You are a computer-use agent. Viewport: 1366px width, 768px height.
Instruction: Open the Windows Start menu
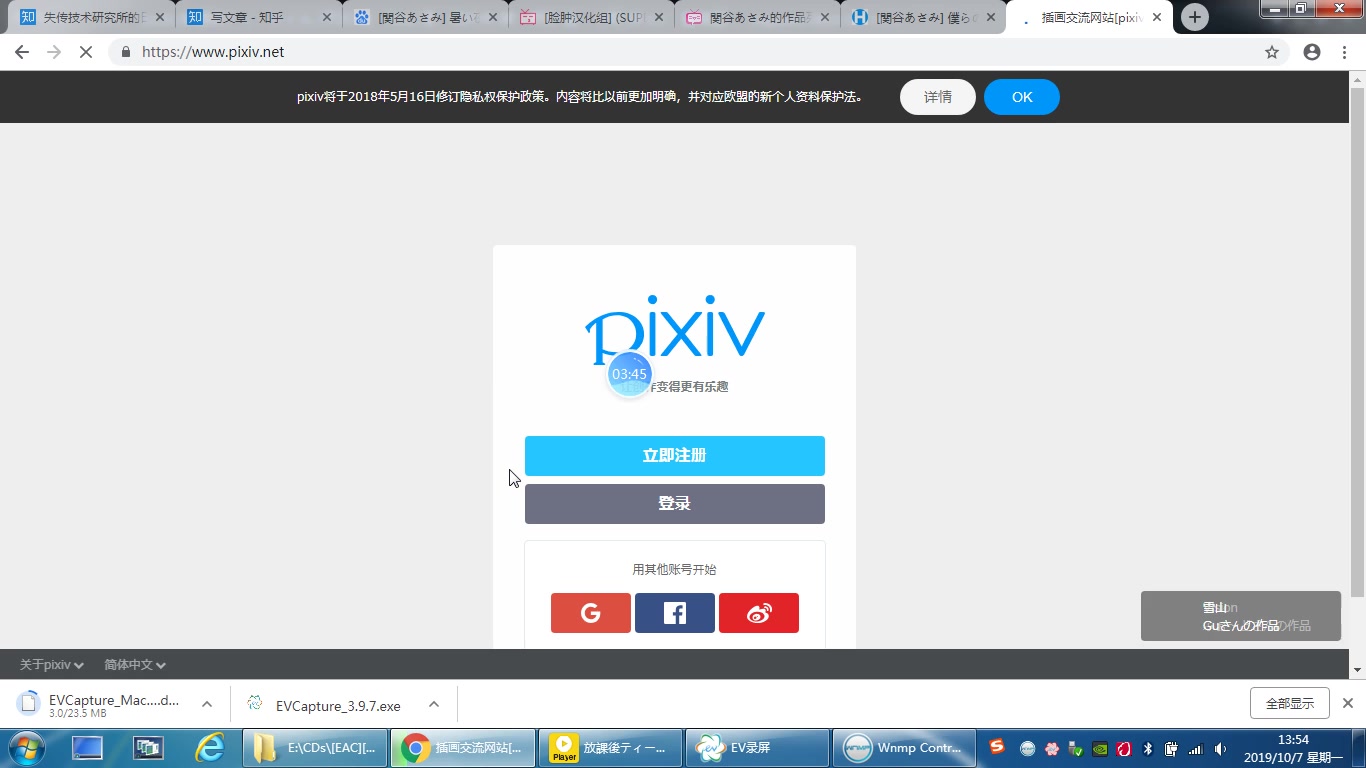pyautogui.click(x=26, y=747)
